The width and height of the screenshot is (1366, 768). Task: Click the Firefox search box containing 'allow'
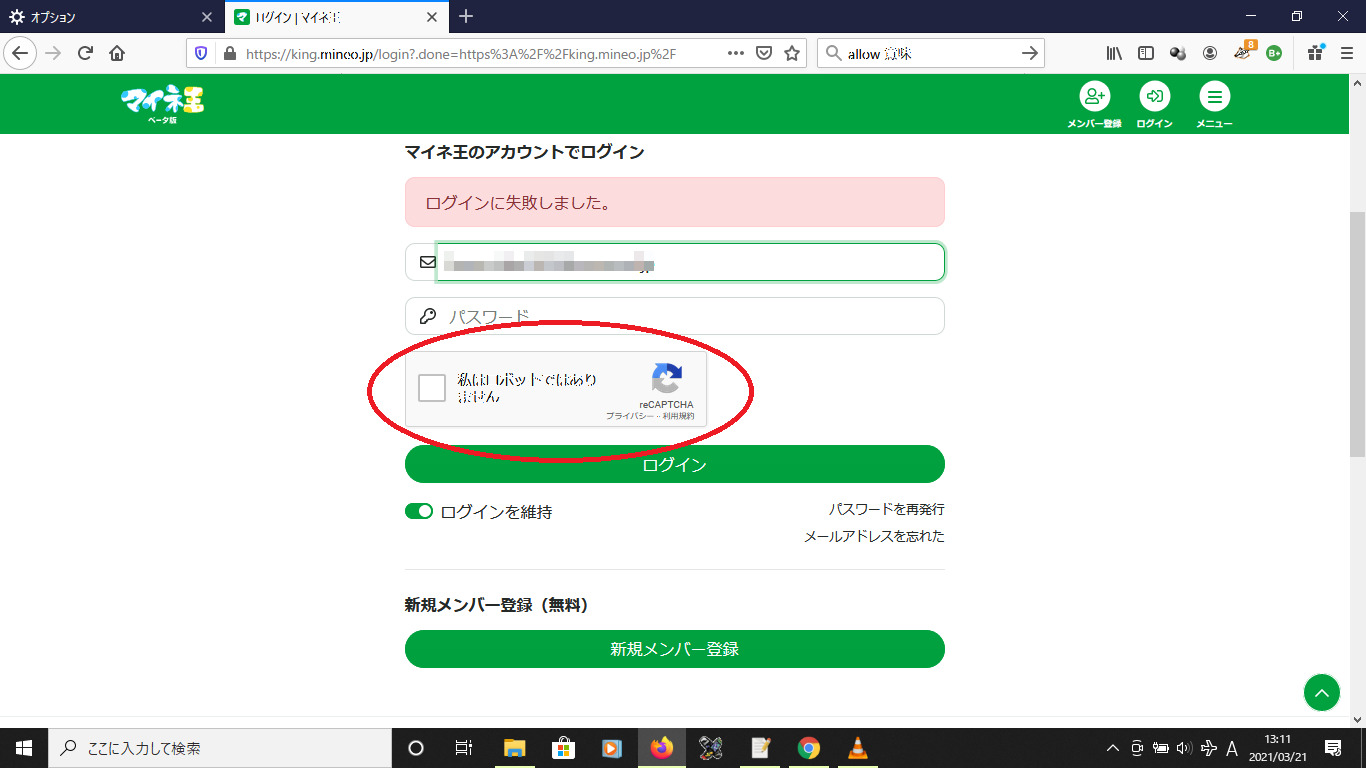pyautogui.click(x=930, y=54)
